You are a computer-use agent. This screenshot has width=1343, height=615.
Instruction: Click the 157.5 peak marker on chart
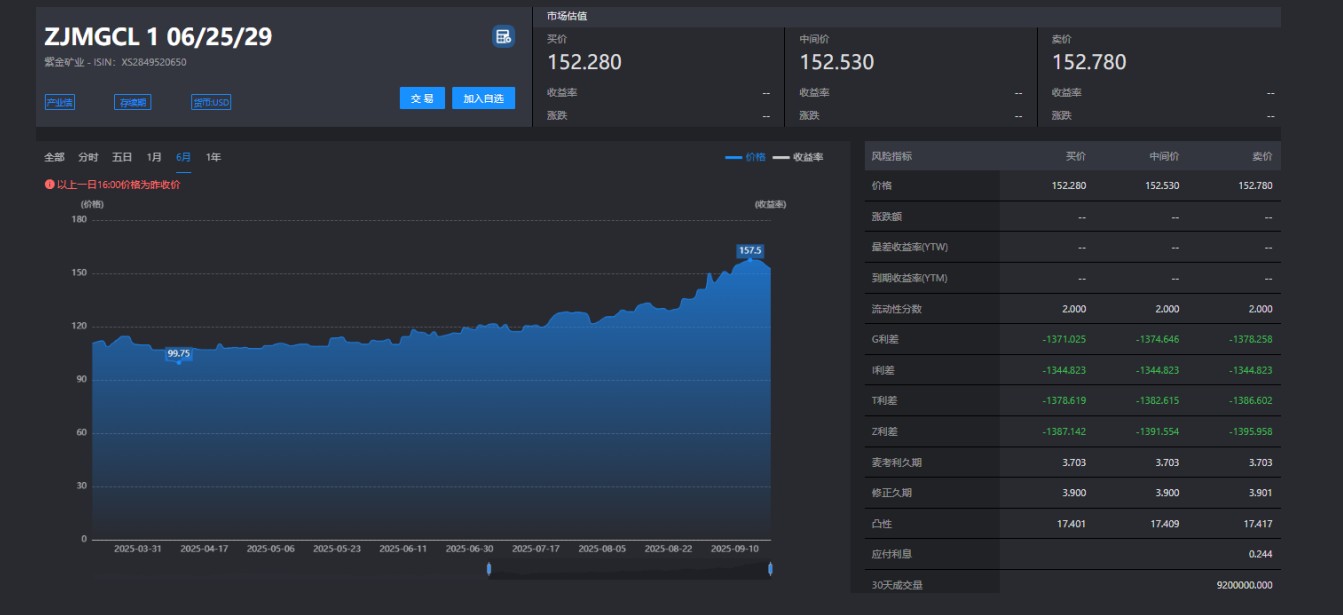(750, 250)
